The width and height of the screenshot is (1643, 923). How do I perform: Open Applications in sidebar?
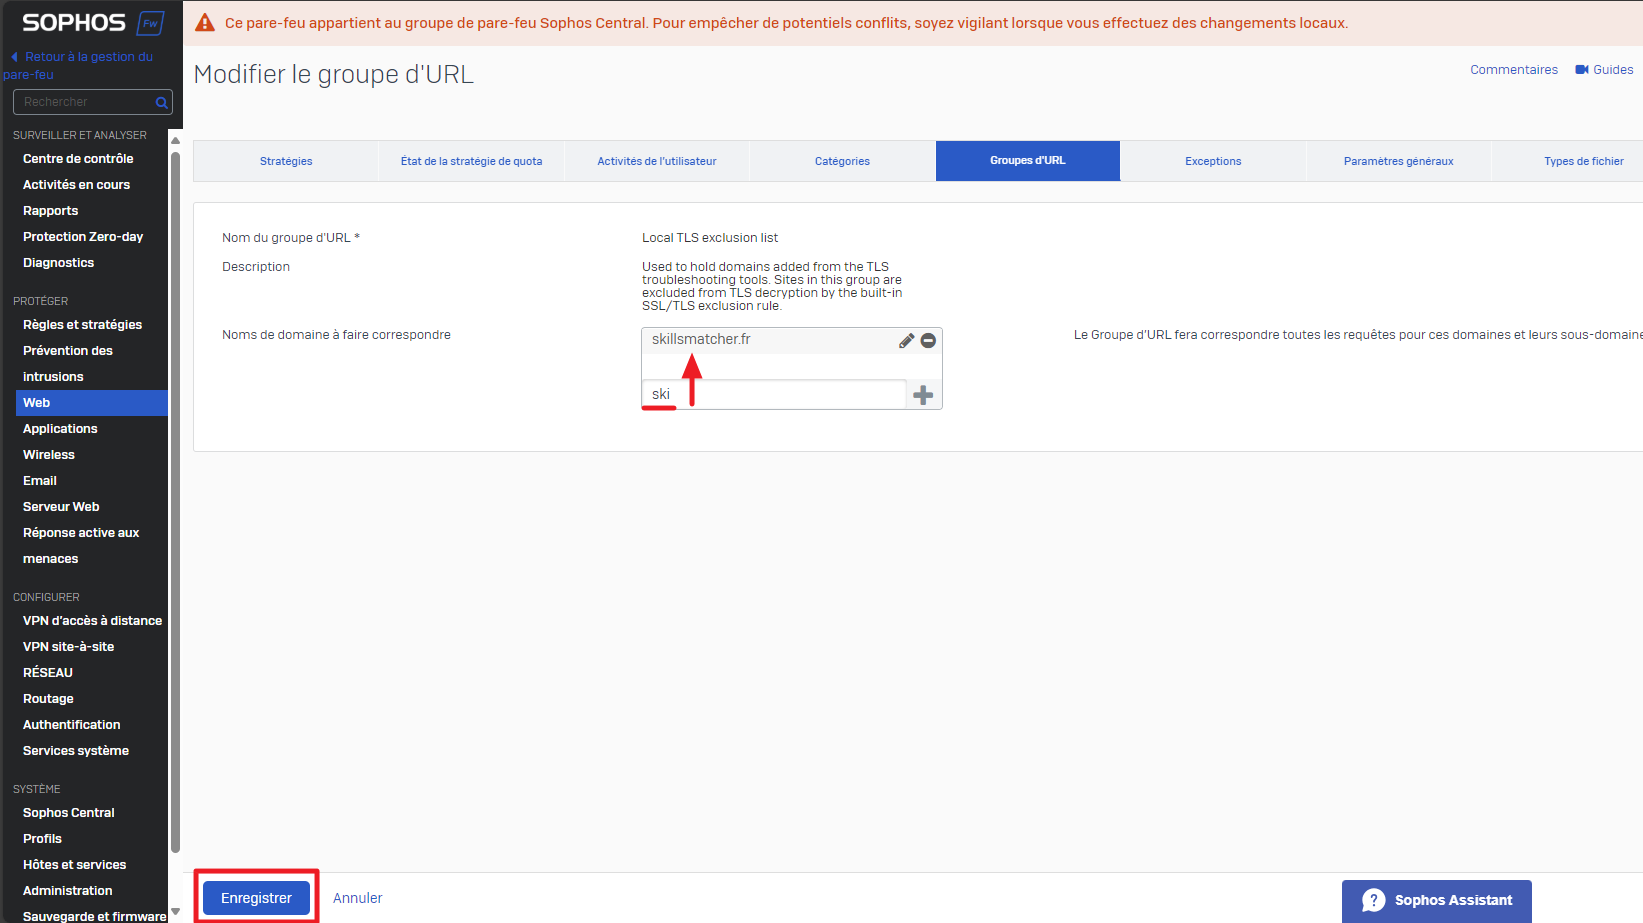click(60, 429)
